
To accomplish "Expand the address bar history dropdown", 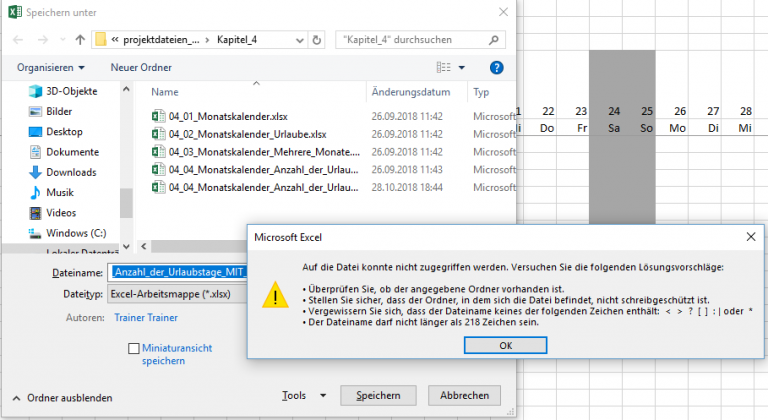I will click(300, 40).
